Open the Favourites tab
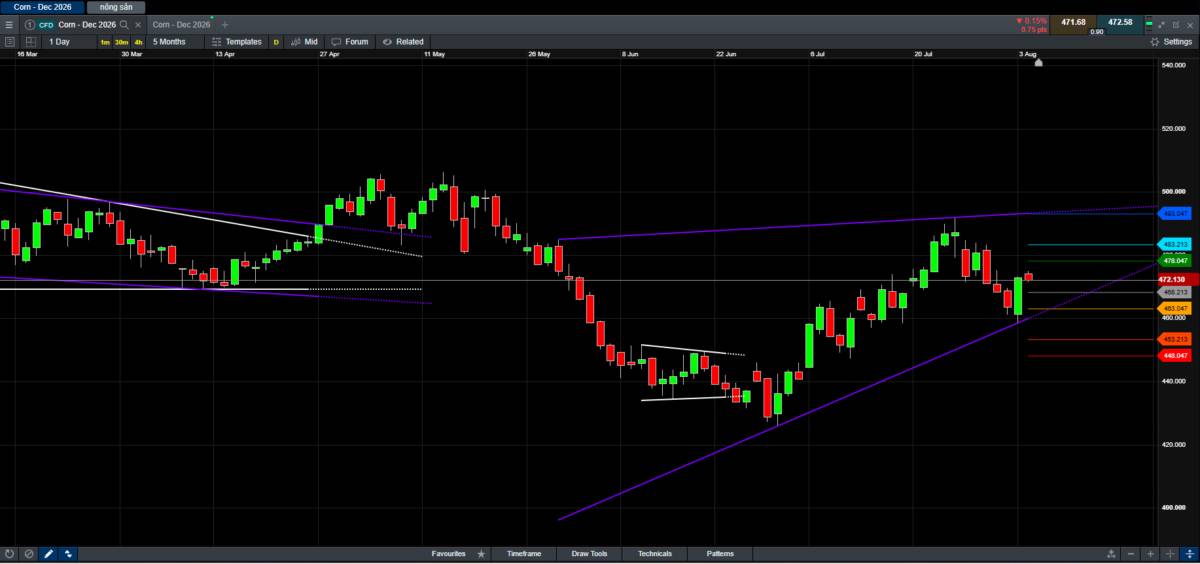 pyautogui.click(x=448, y=553)
